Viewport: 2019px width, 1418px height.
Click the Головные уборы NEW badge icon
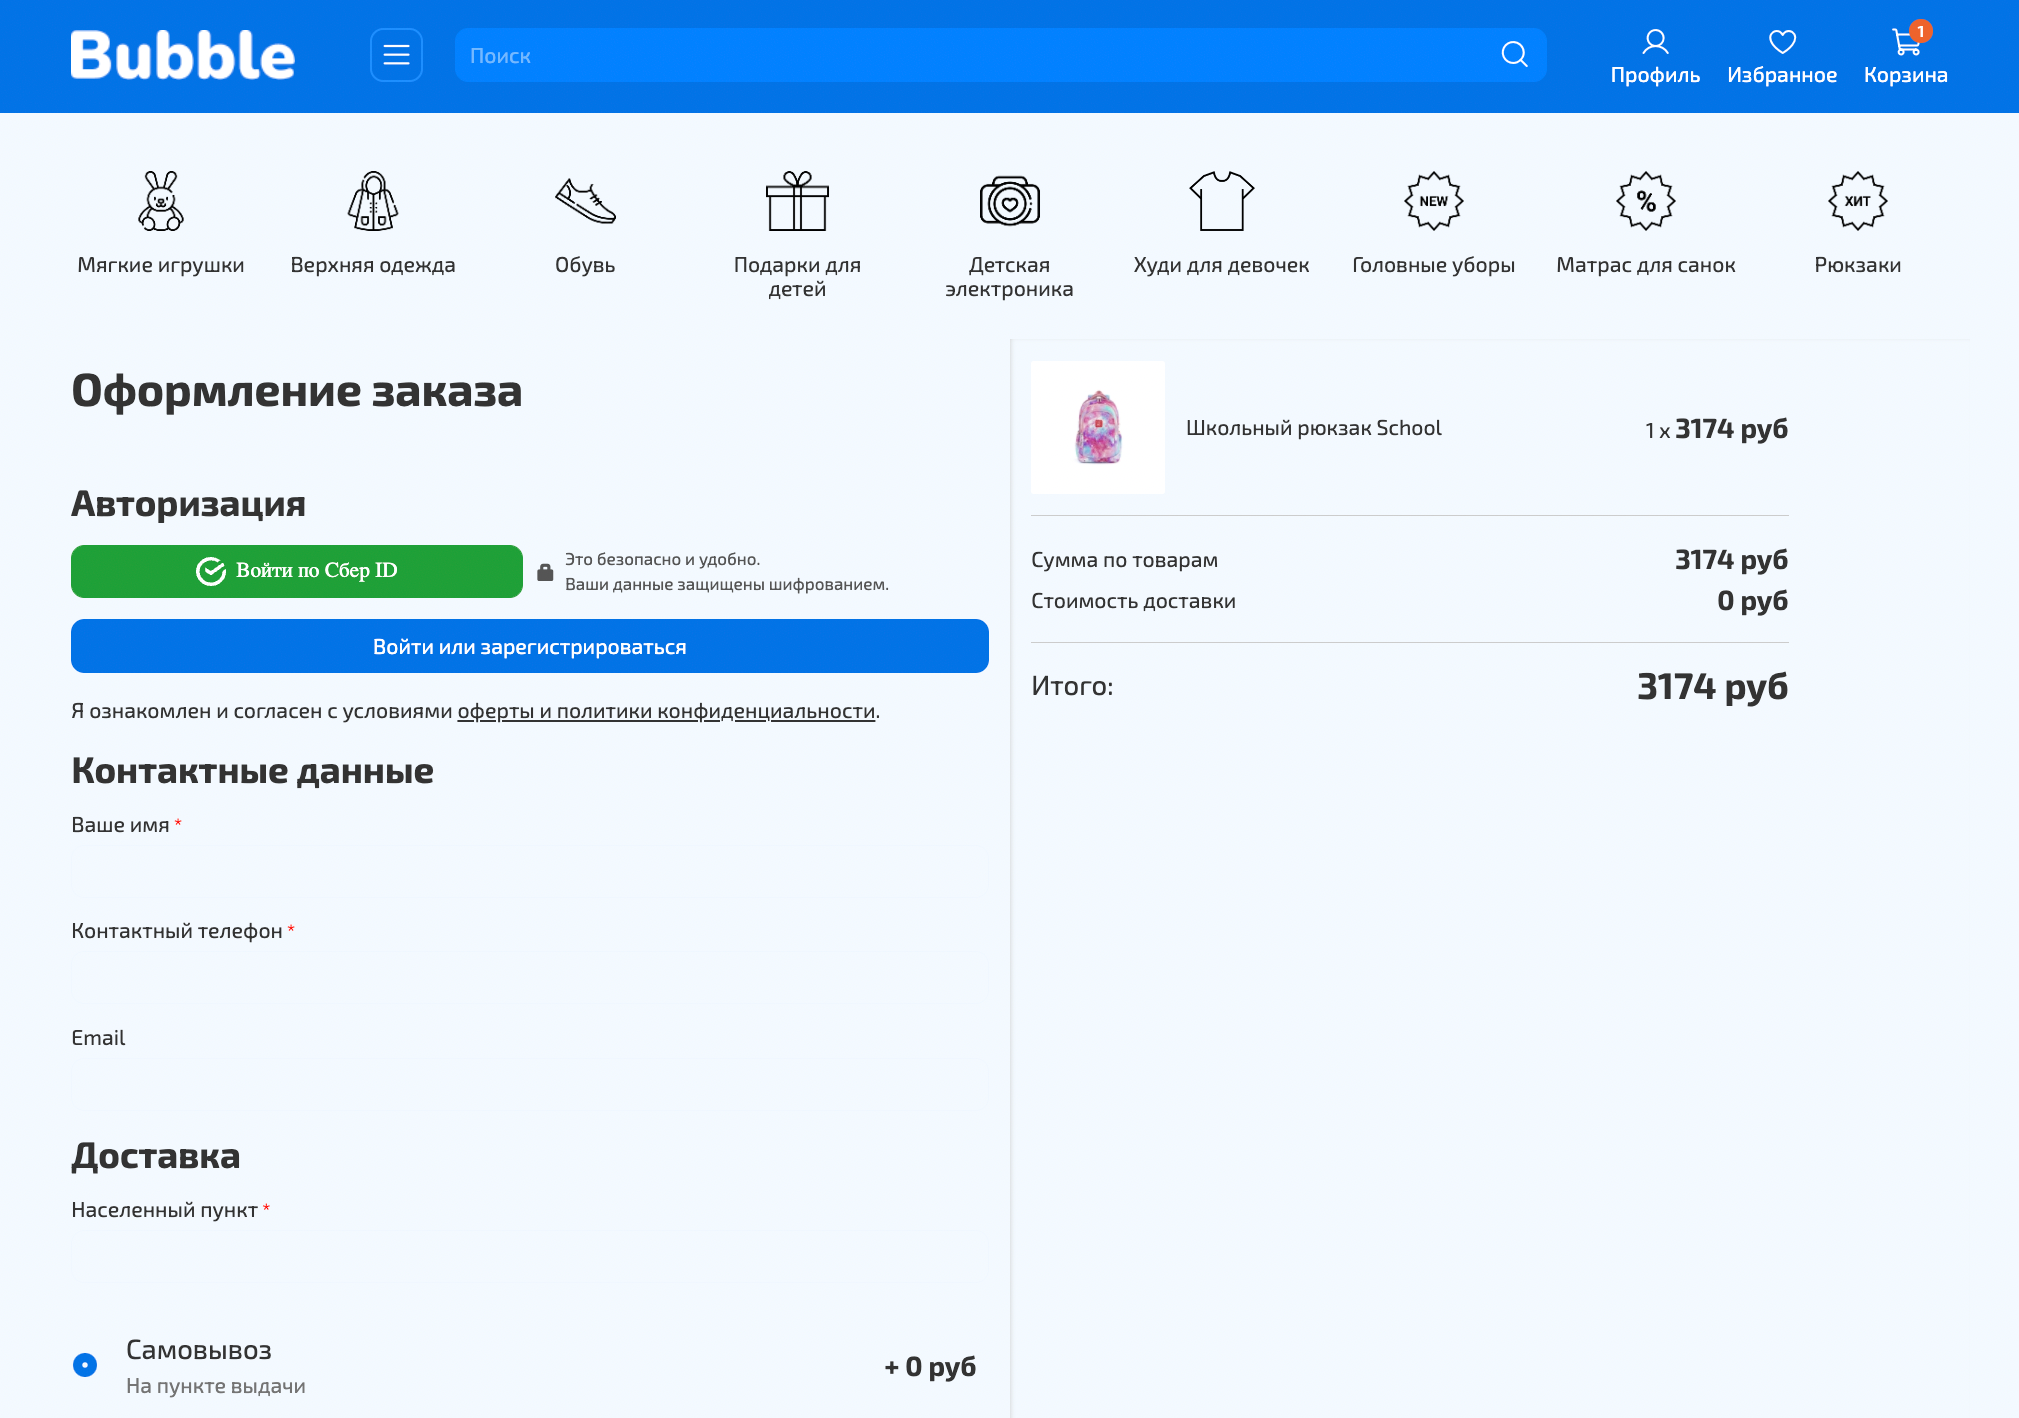1433,201
